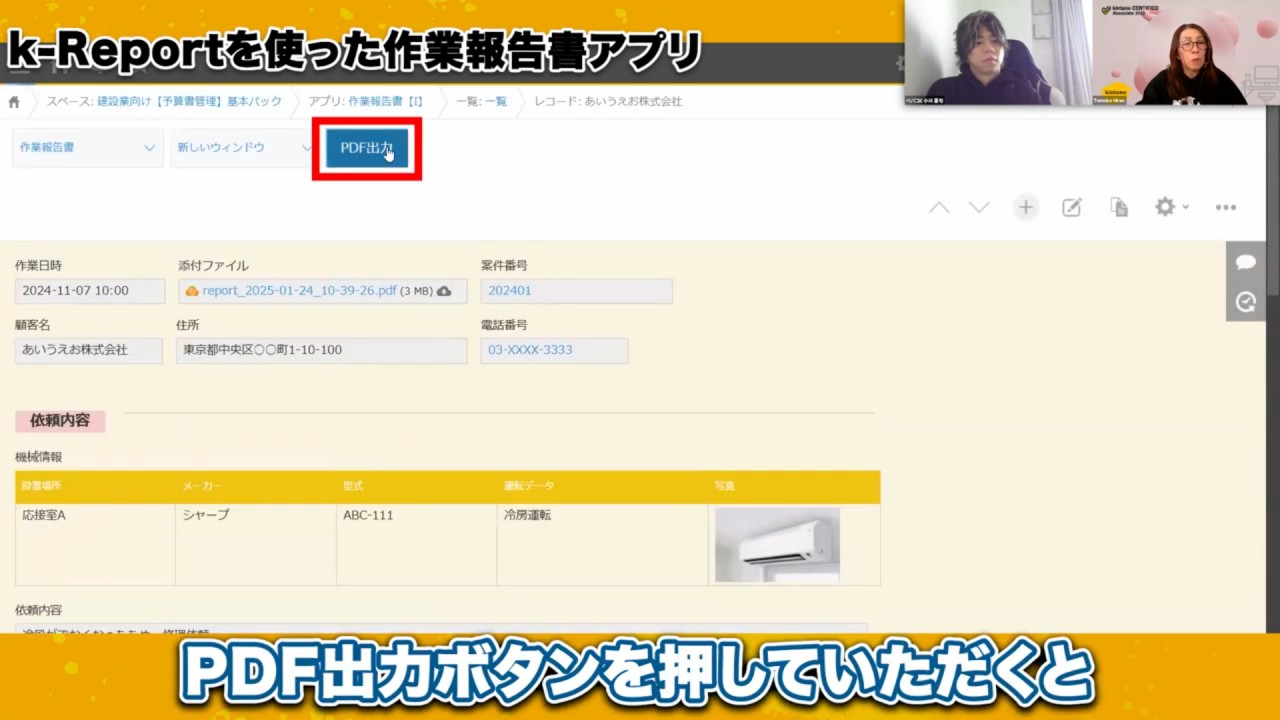This screenshot has height=720, width=1280.
Task: Go to the next record with the down chevron
Action: click(x=979, y=207)
